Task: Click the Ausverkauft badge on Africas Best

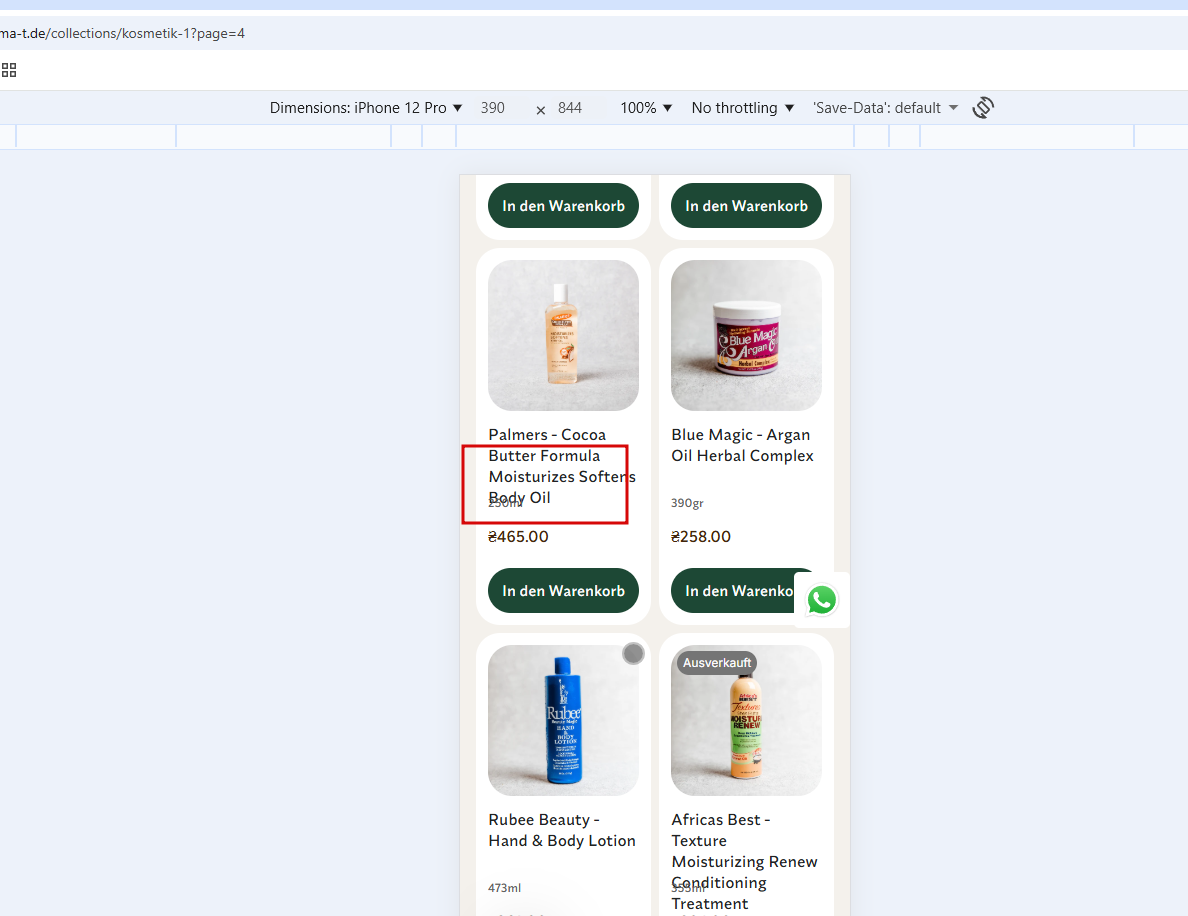Action: point(717,663)
